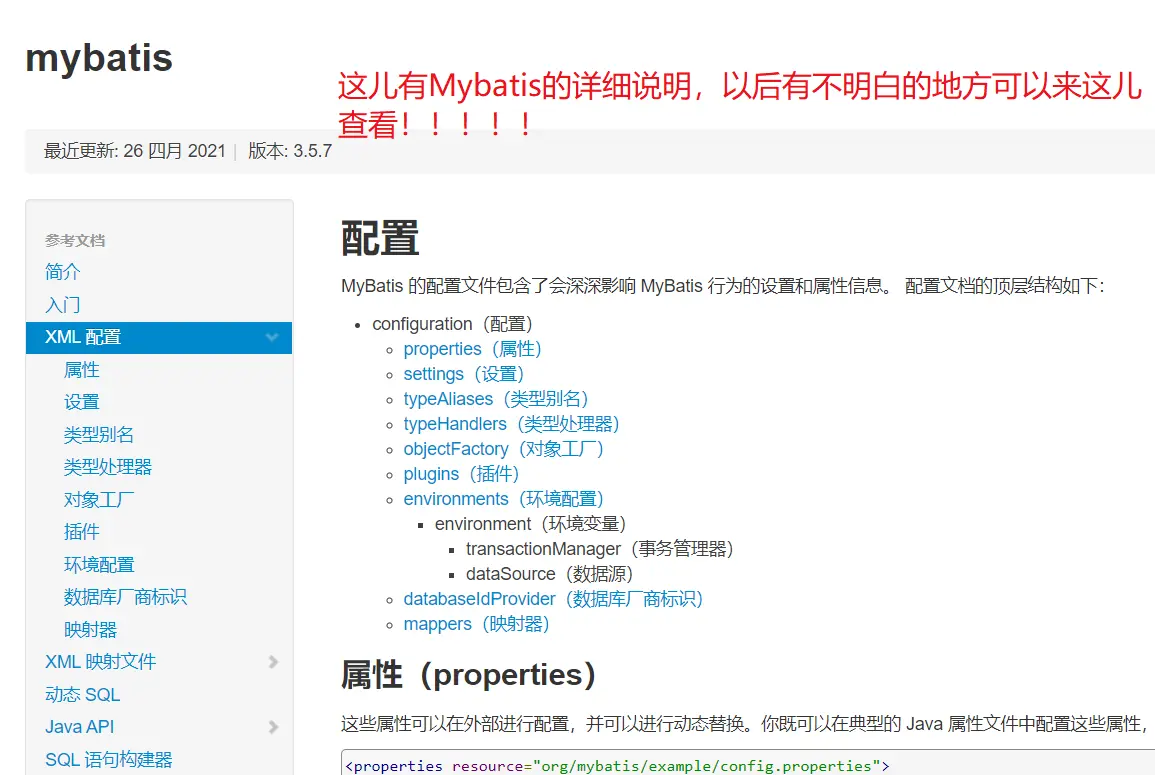Screen dimensions: 1155x775
Task: Open 属性 sub-item in the sidebar
Action: pos(82,370)
